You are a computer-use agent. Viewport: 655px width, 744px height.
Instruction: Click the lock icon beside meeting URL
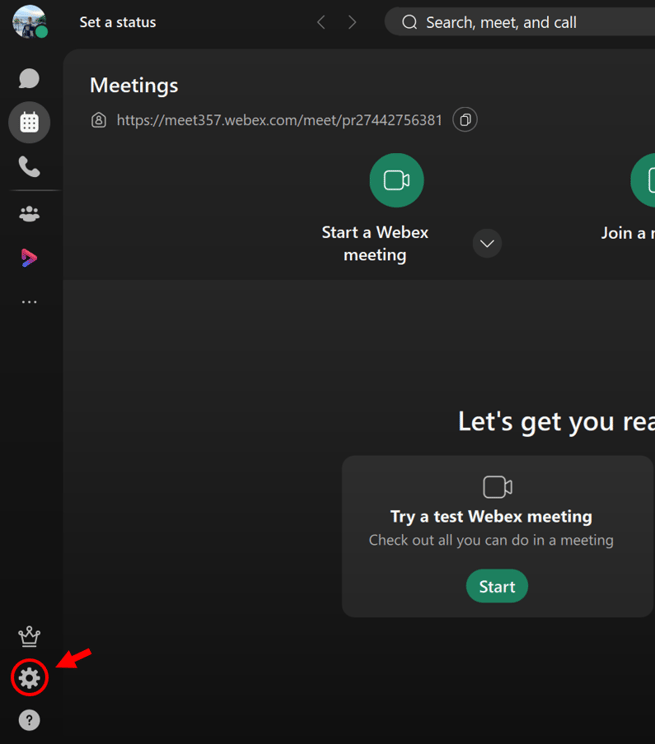[98, 120]
